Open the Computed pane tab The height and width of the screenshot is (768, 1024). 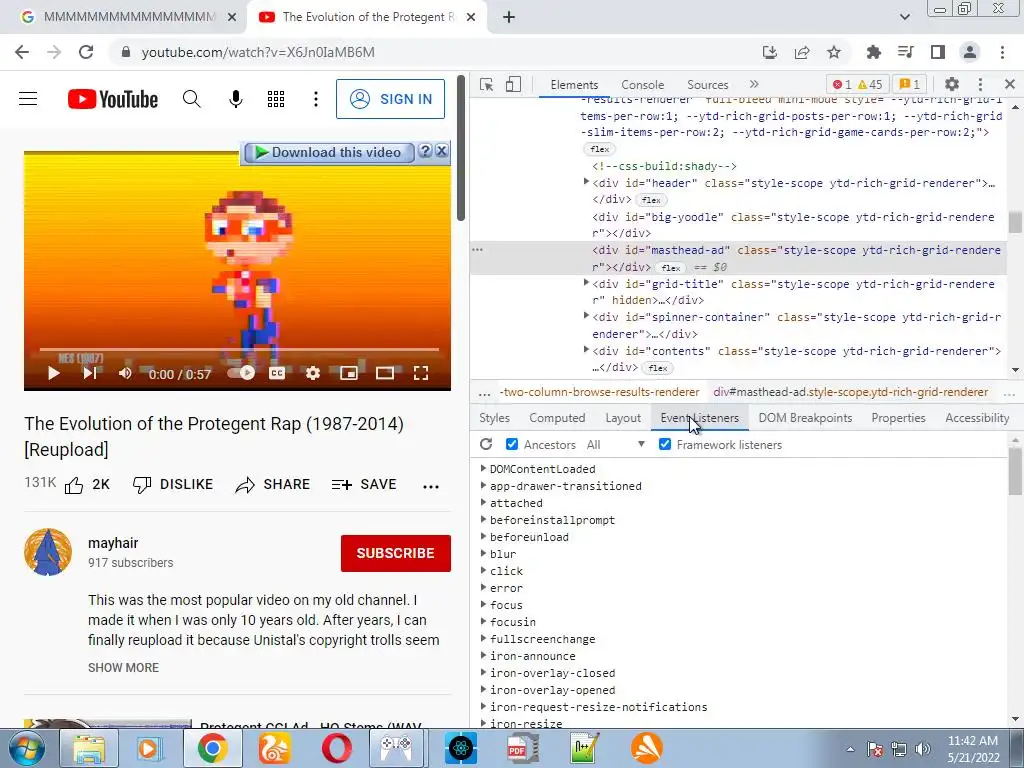pos(557,418)
